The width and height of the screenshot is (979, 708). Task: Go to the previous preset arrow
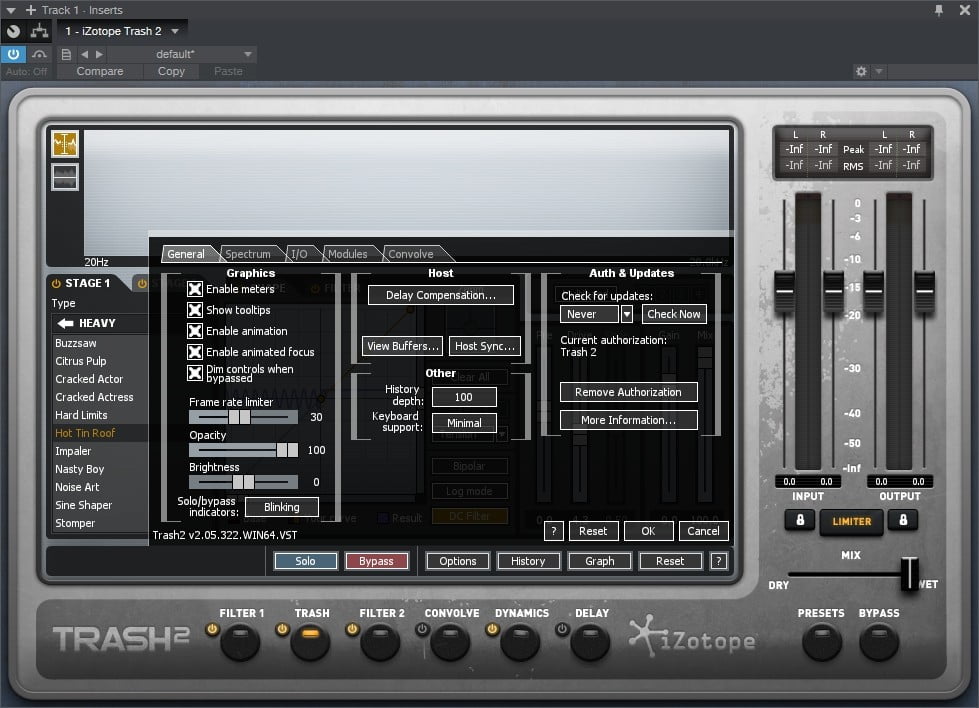point(84,54)
